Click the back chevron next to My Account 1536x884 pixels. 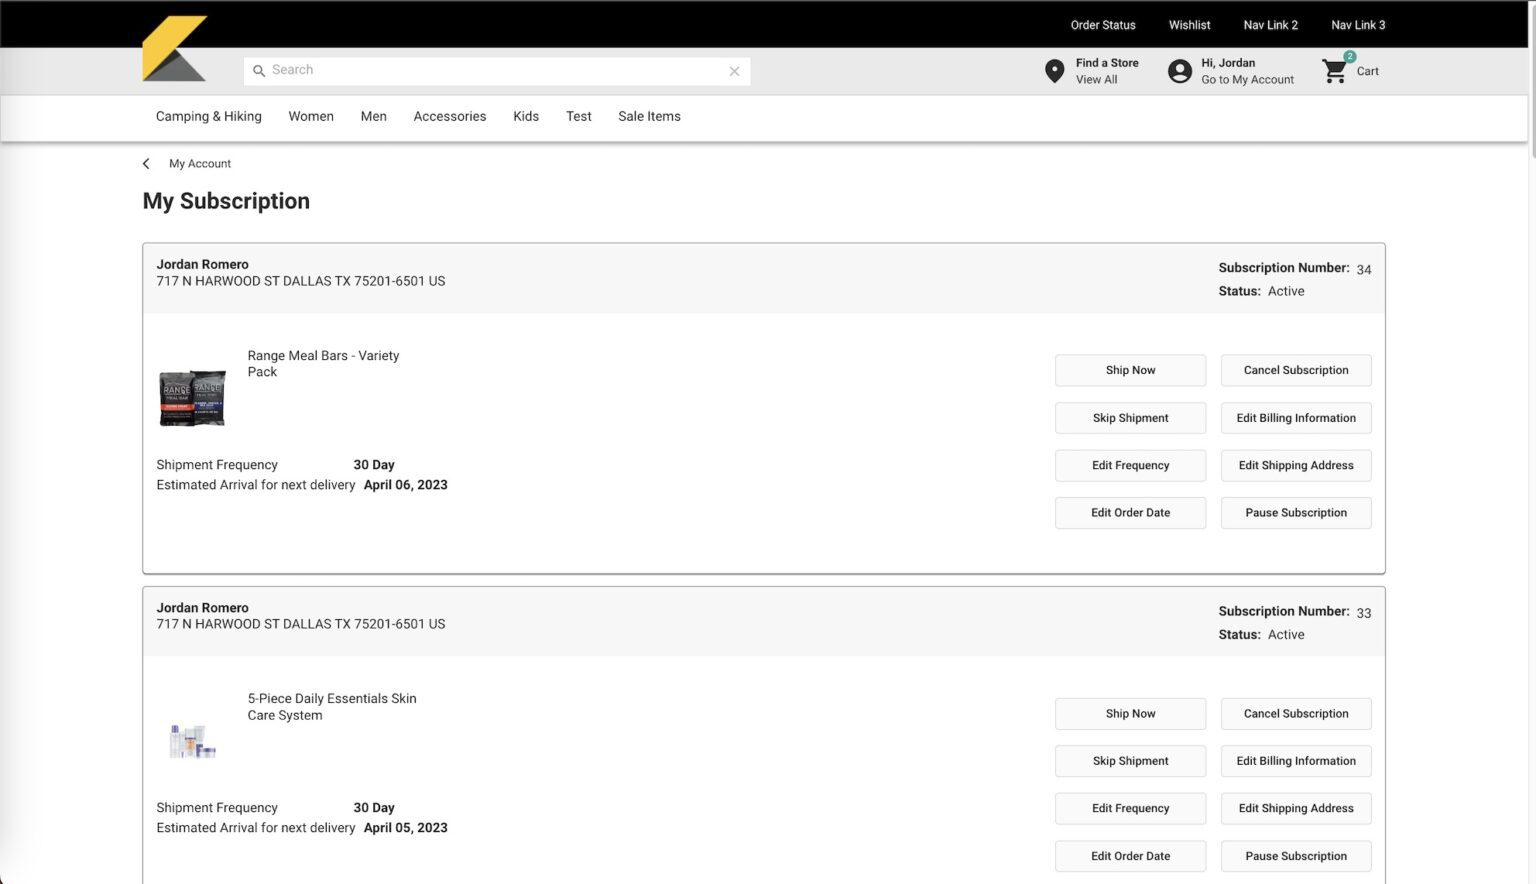[x=146, y=163]
